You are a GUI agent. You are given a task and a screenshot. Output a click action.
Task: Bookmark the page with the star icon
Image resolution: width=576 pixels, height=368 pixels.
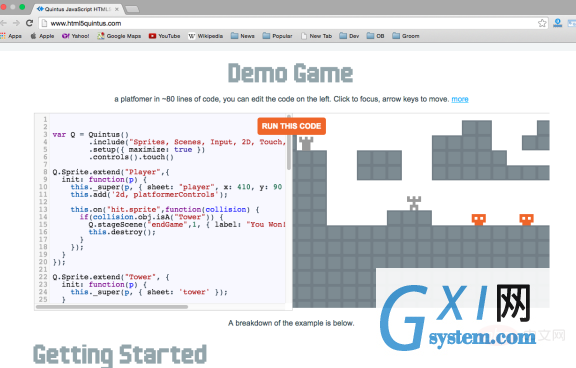[x=542, y=23]
